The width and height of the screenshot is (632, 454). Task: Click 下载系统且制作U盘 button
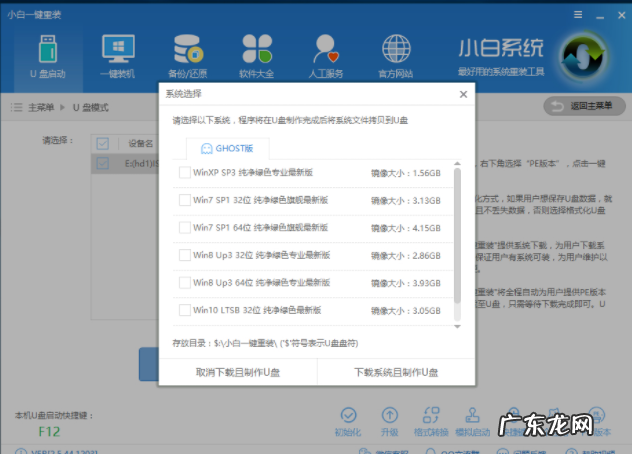pos(396,372)
